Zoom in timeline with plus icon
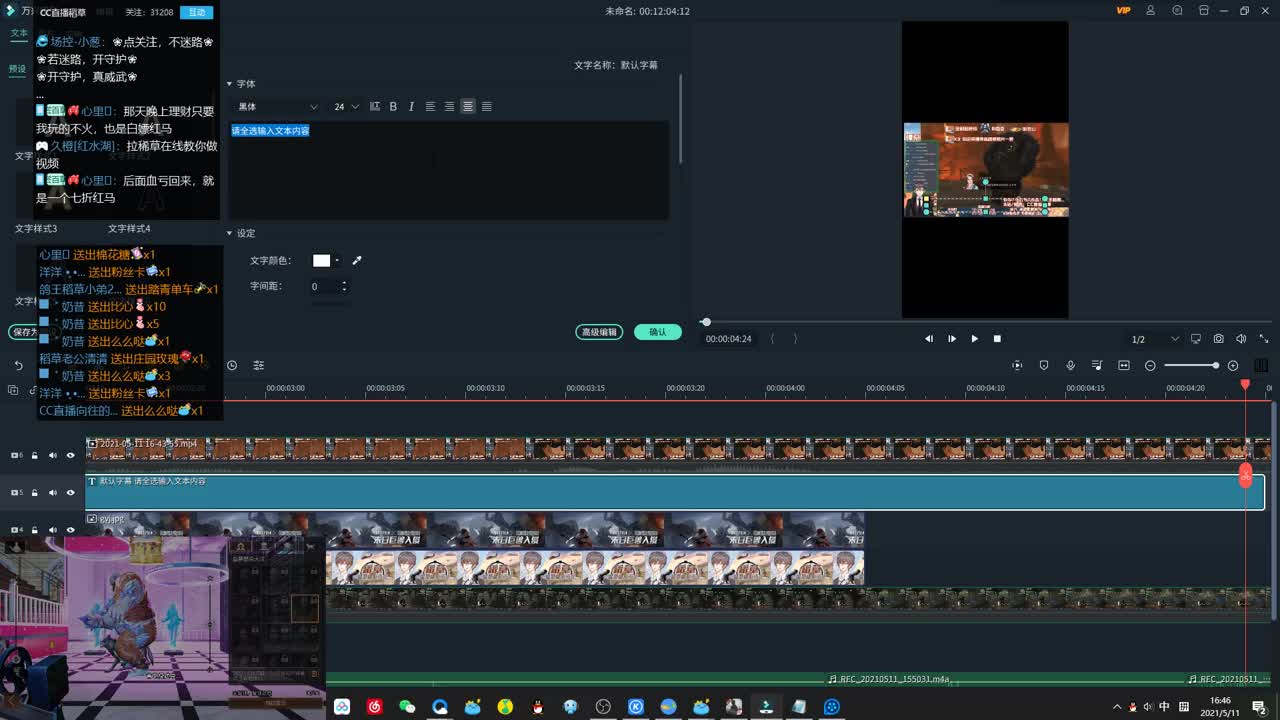1280x720 pixels. pos(1233,366)
